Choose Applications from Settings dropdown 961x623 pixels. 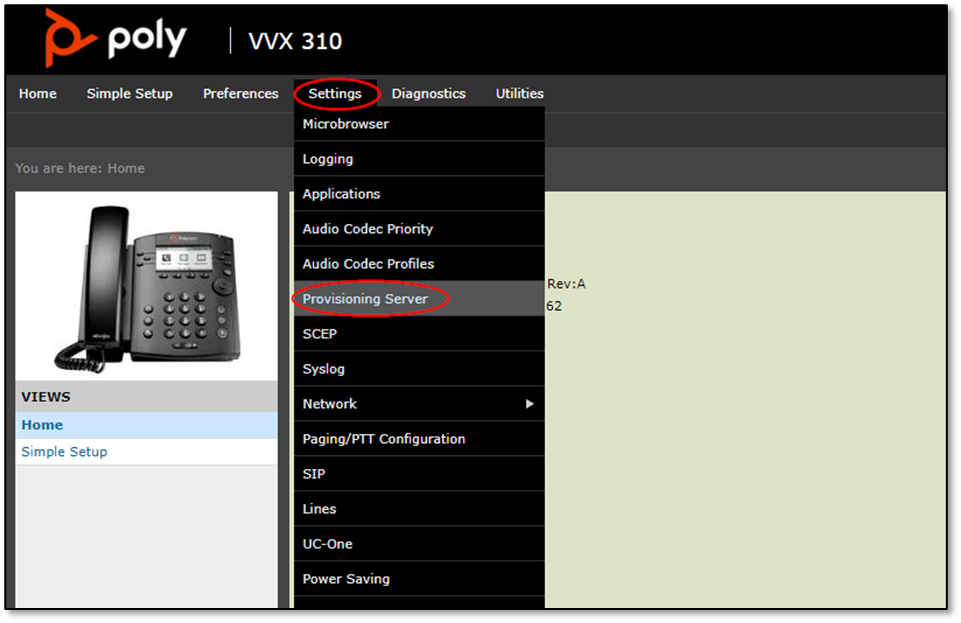pos(419,194)
